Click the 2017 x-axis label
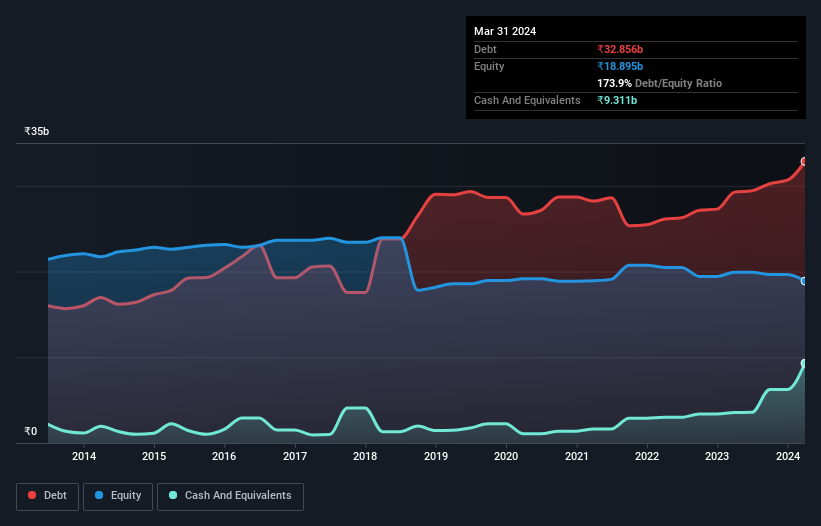 (295, 456)
